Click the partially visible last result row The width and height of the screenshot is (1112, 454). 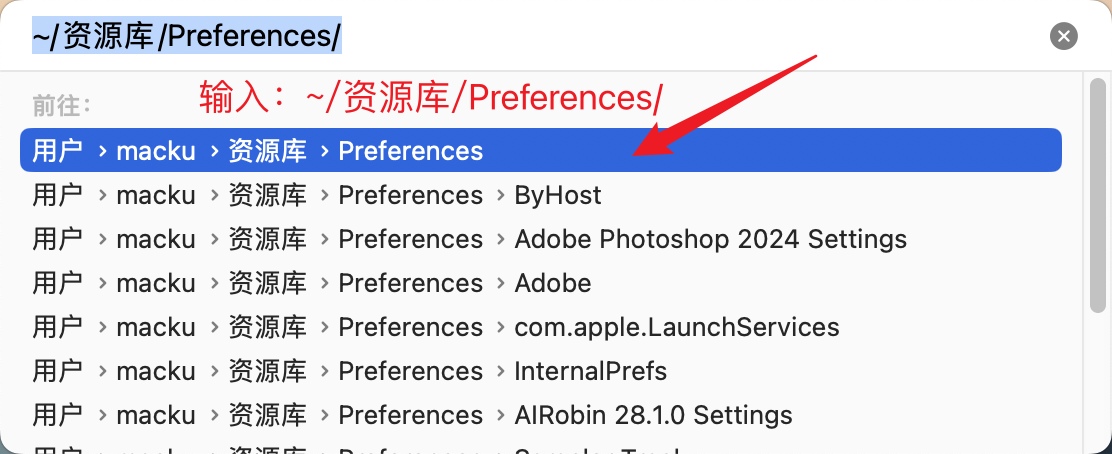(x=540, y=448)
